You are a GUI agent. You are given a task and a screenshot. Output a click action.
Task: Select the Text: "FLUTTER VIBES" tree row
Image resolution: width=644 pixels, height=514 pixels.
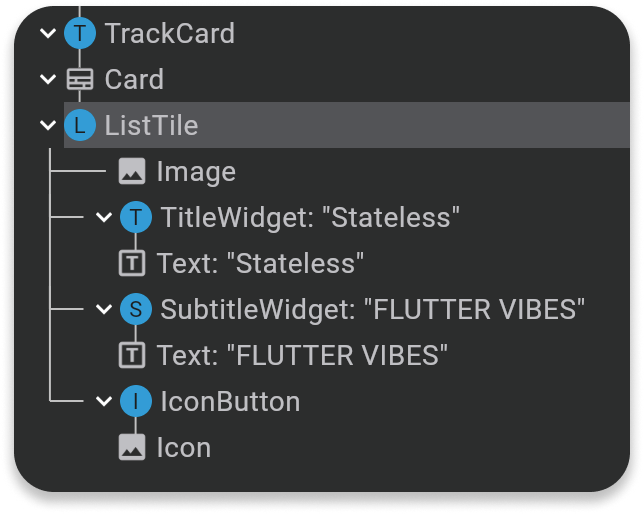[301, 356]
